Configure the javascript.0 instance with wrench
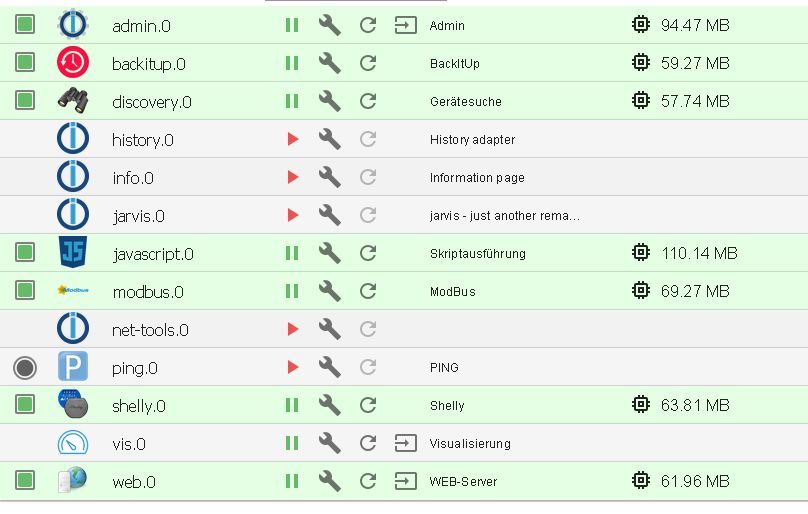Viewport: 808px width, 514px height. [x=329, y=253]
